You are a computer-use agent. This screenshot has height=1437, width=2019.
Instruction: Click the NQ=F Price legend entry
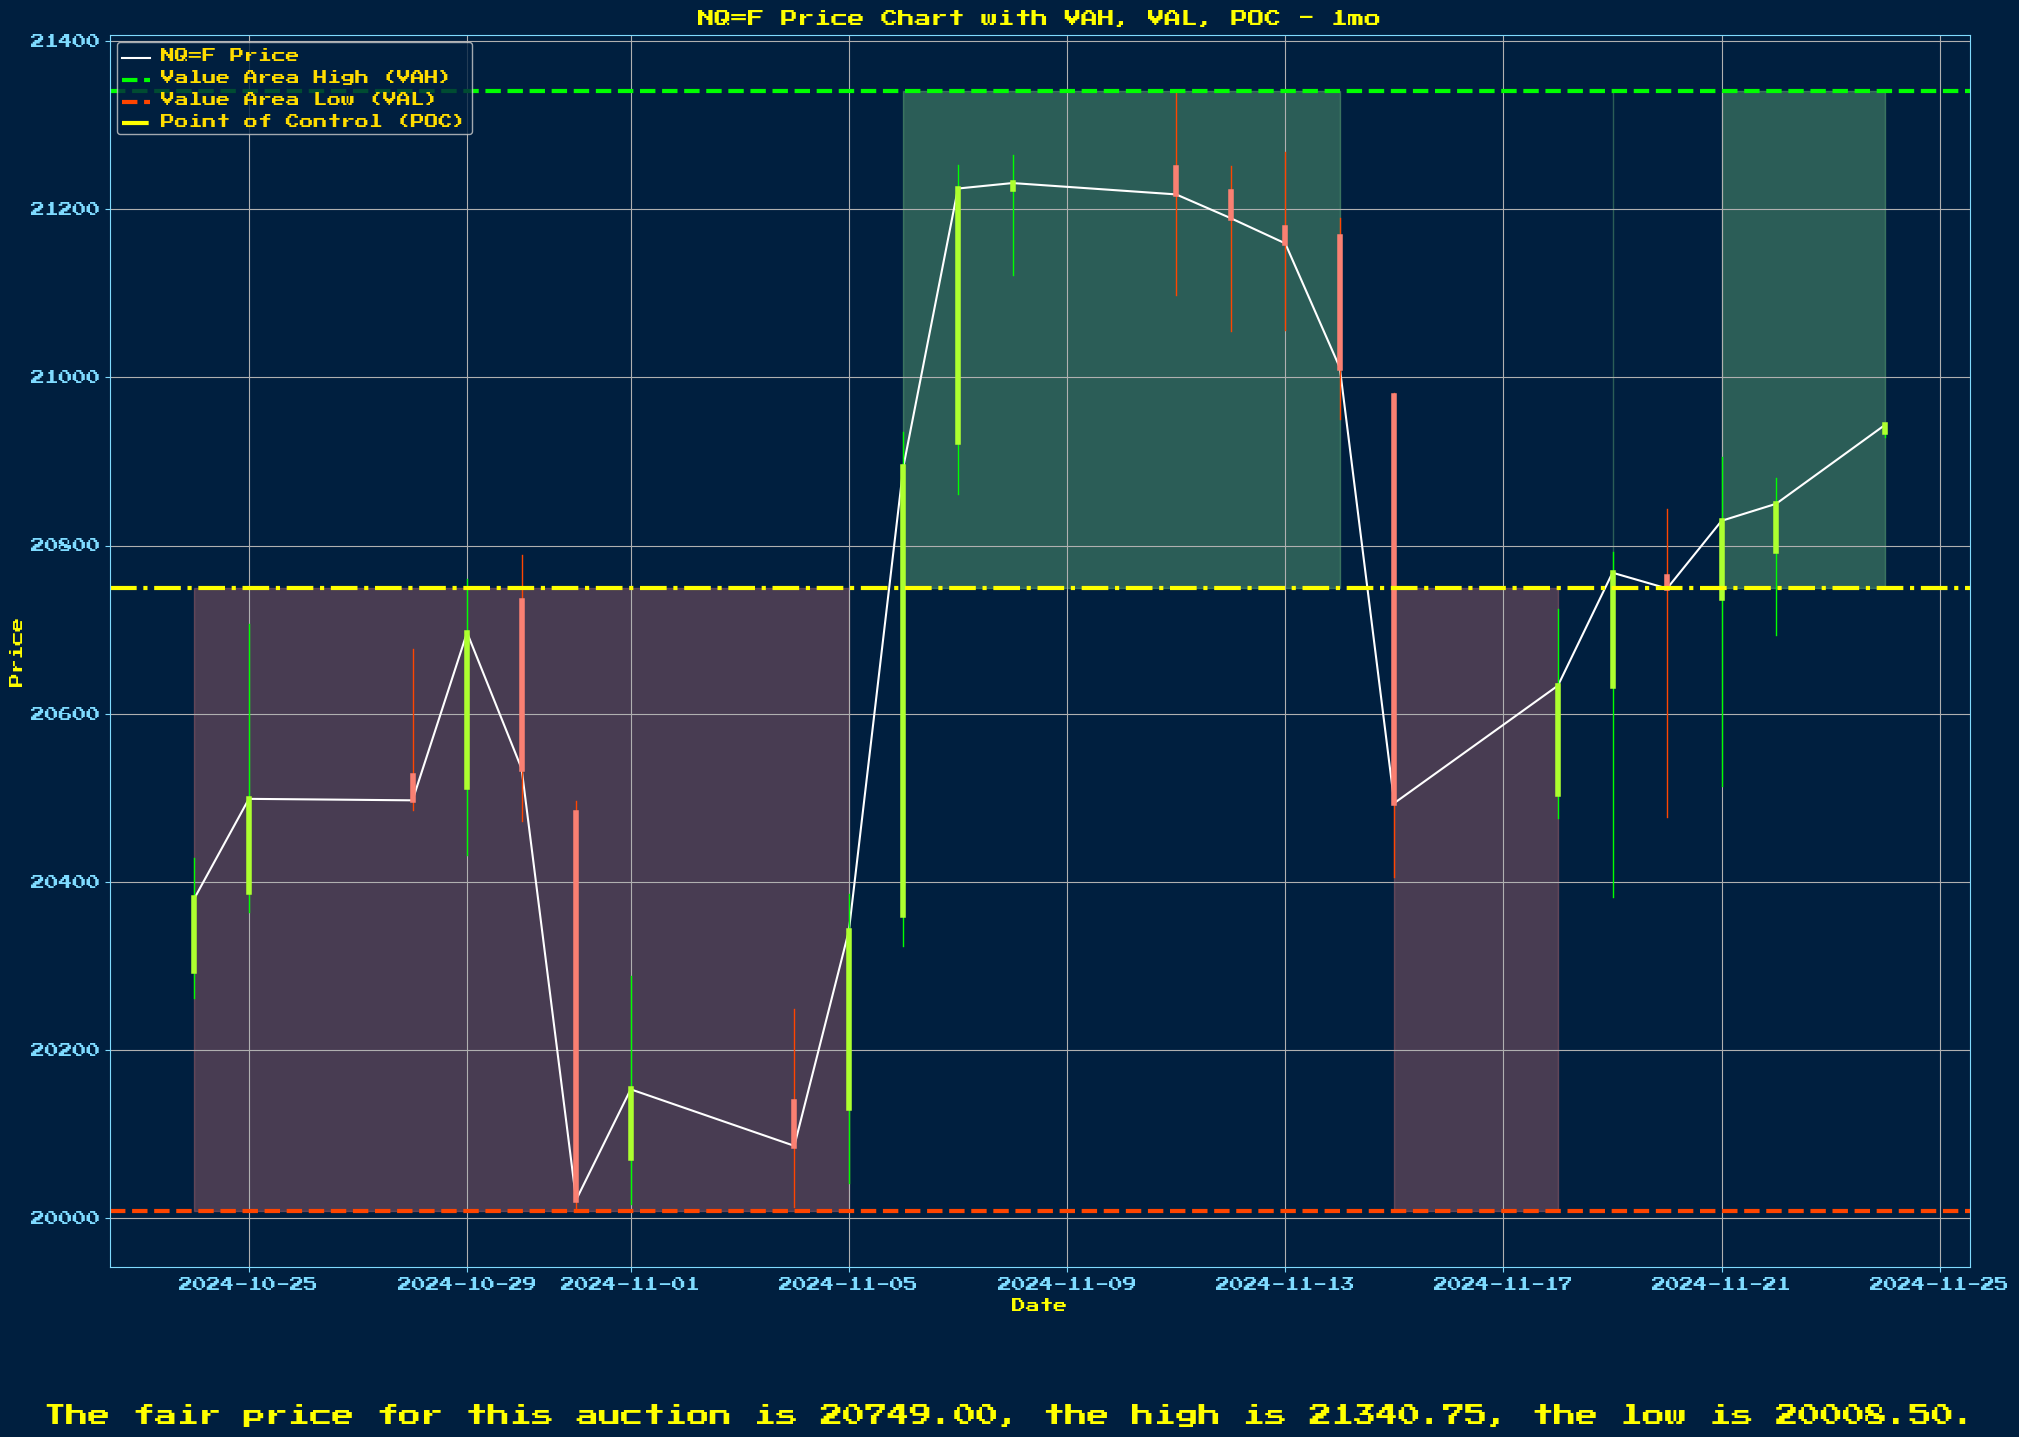[x=229, y=56]
